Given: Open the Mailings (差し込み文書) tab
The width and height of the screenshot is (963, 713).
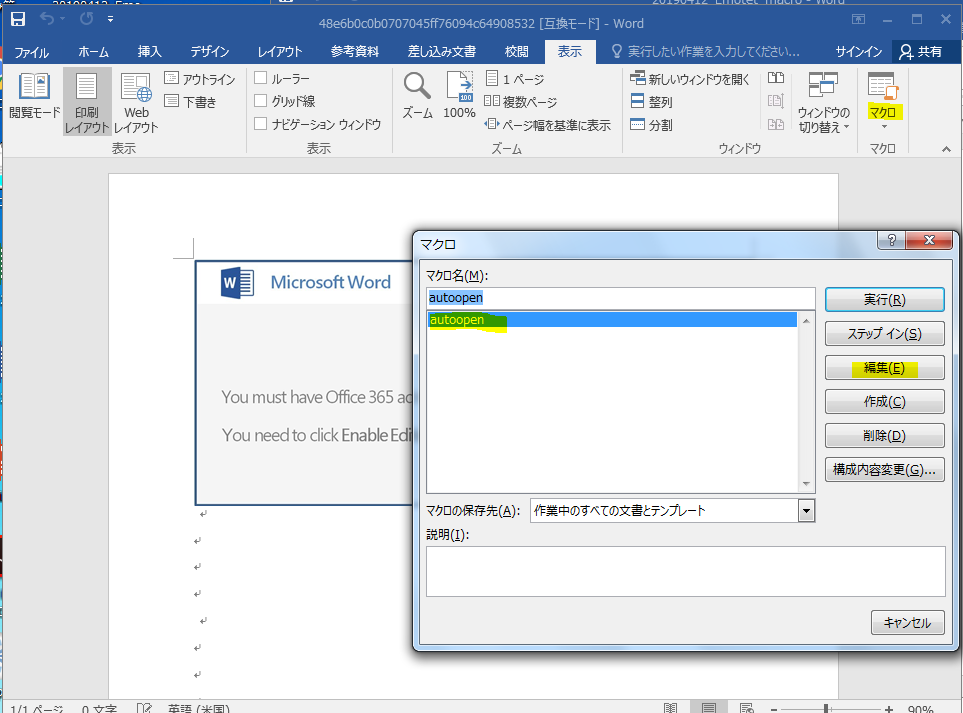Looking at the screenshot, I should [442, 52].
